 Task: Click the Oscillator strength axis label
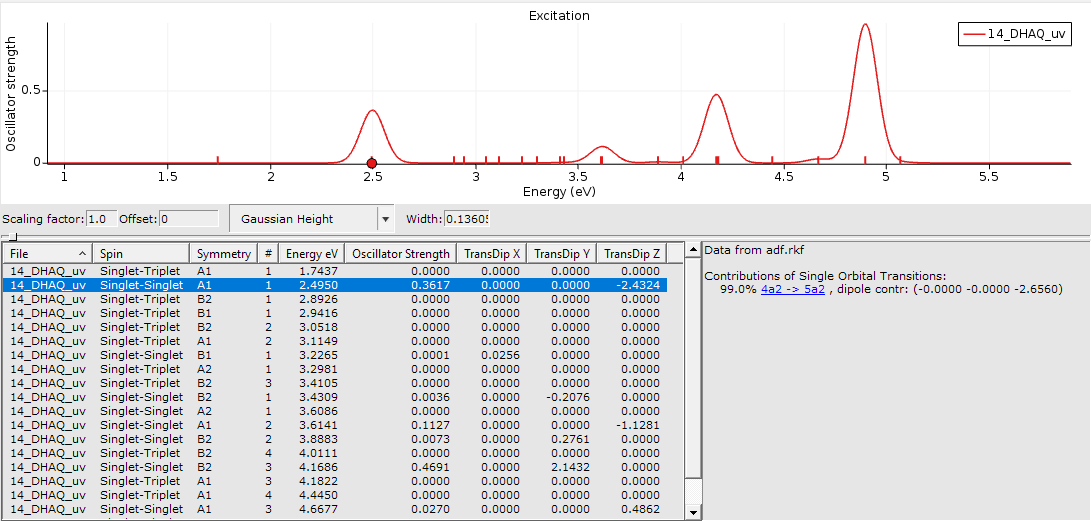point(11,96)
